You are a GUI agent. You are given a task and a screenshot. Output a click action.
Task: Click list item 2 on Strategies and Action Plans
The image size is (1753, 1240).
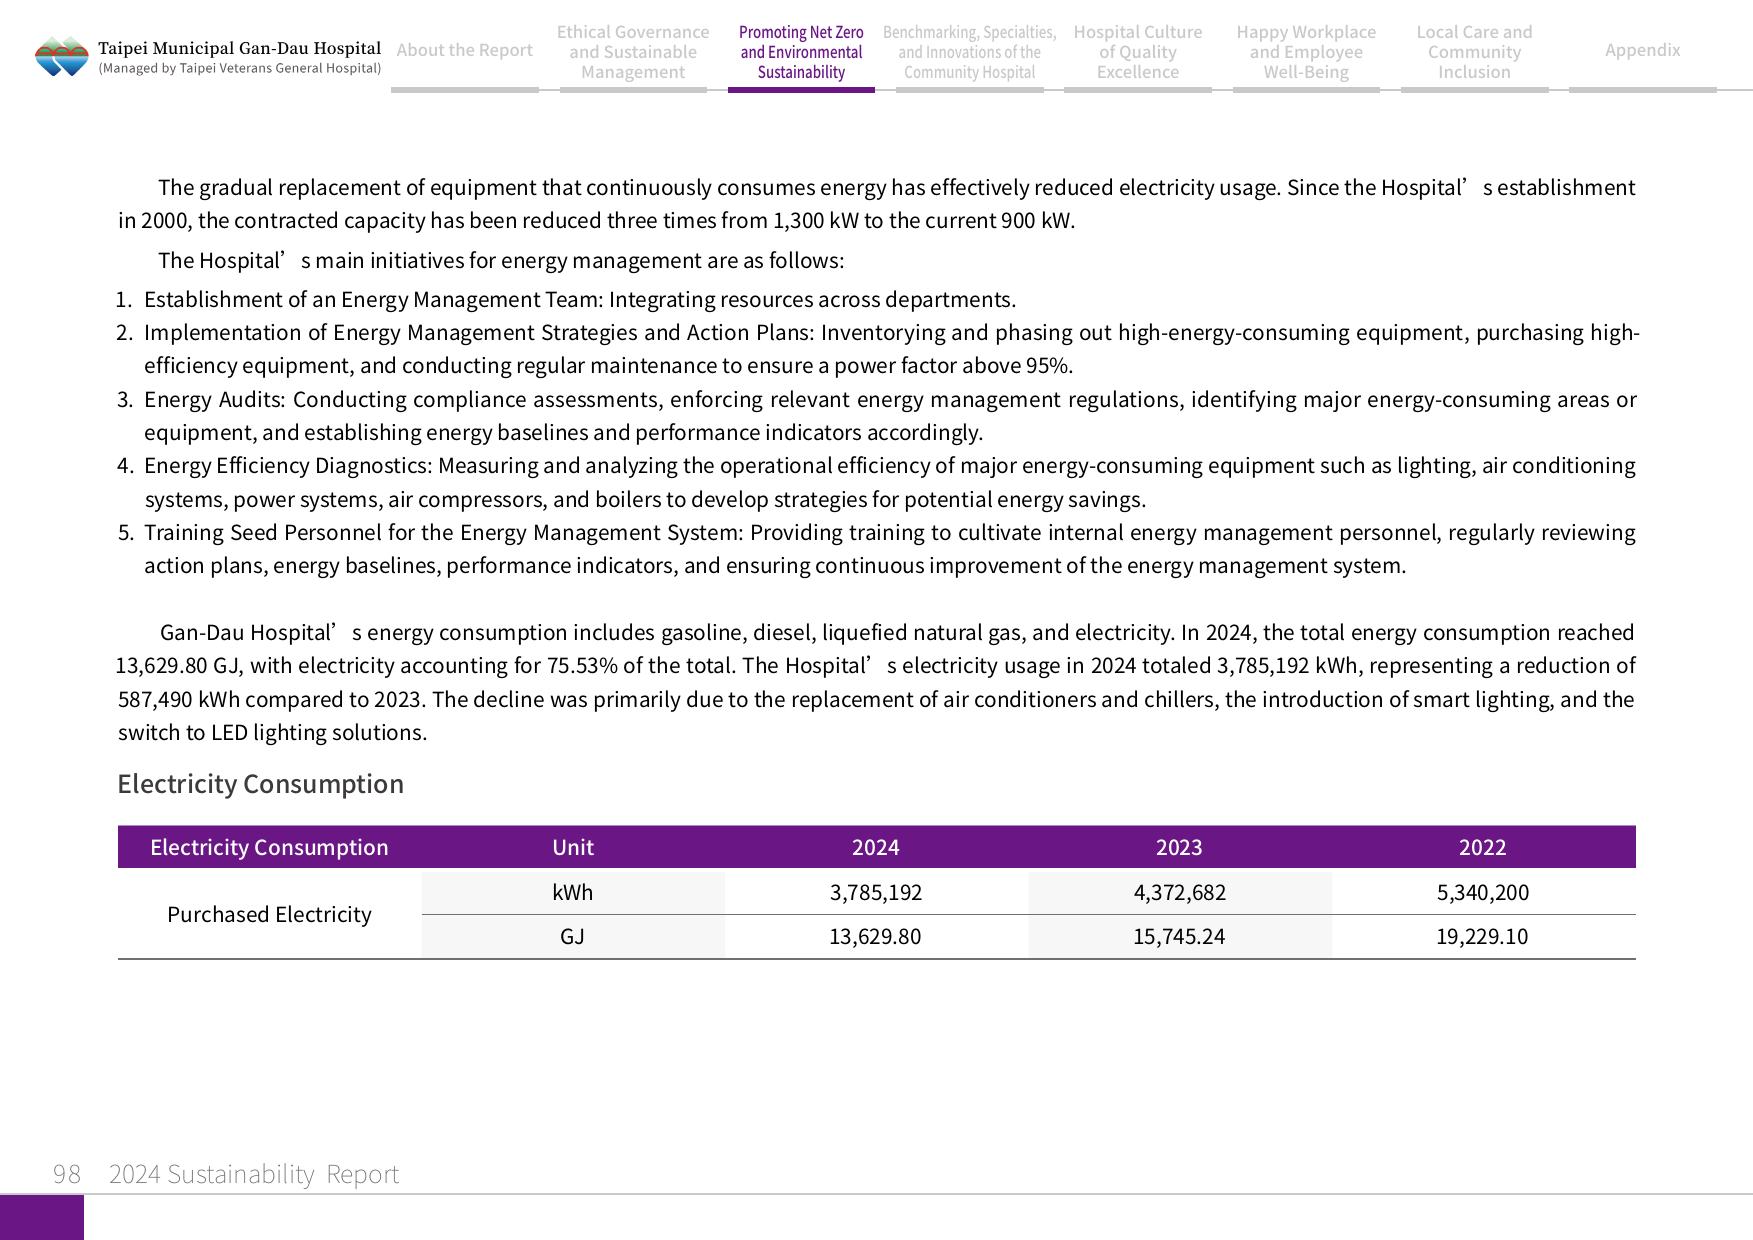pos(878,349)
